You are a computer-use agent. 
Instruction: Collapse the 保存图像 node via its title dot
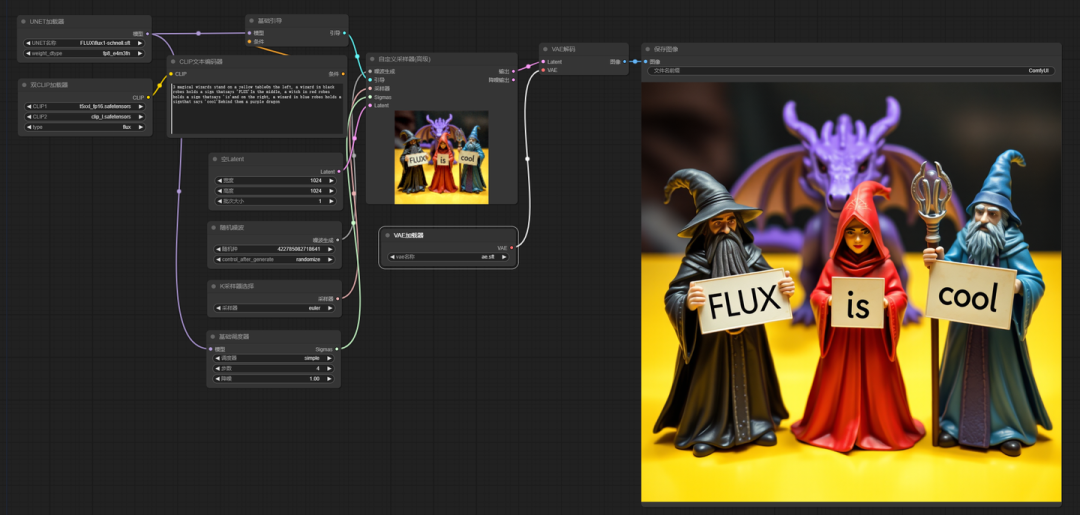click(x=648, y=50)
